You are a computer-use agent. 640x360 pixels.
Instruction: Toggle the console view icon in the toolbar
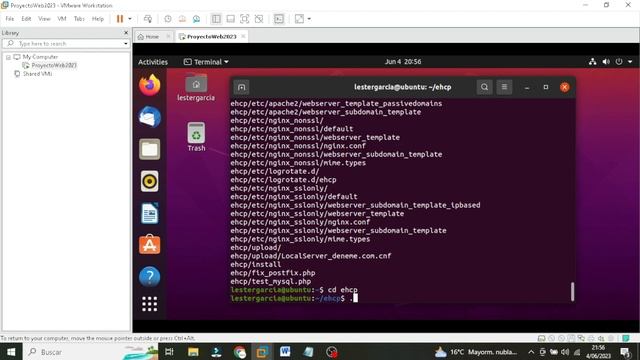pyautogui.click(x=279, y=19)
